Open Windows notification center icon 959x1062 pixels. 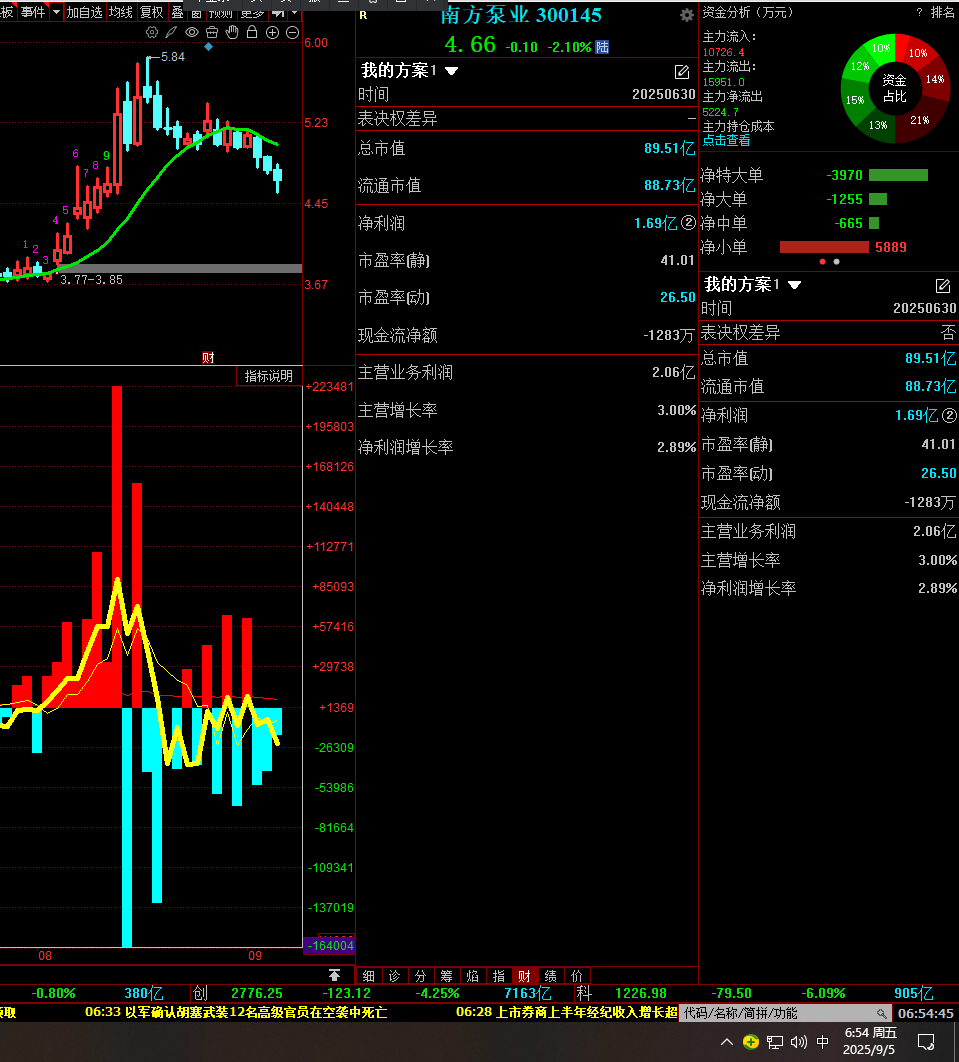[x=926, y=1042]
